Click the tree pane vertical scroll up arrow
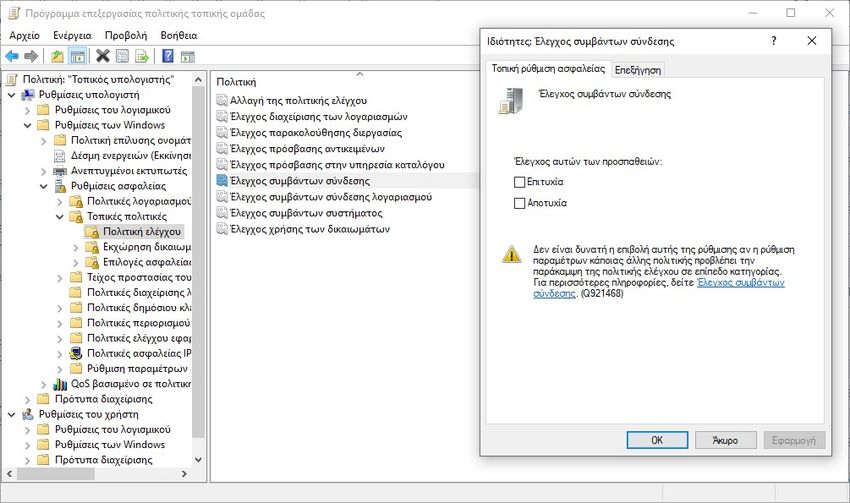This screenshot has width=850, height=503. [198, 80]
